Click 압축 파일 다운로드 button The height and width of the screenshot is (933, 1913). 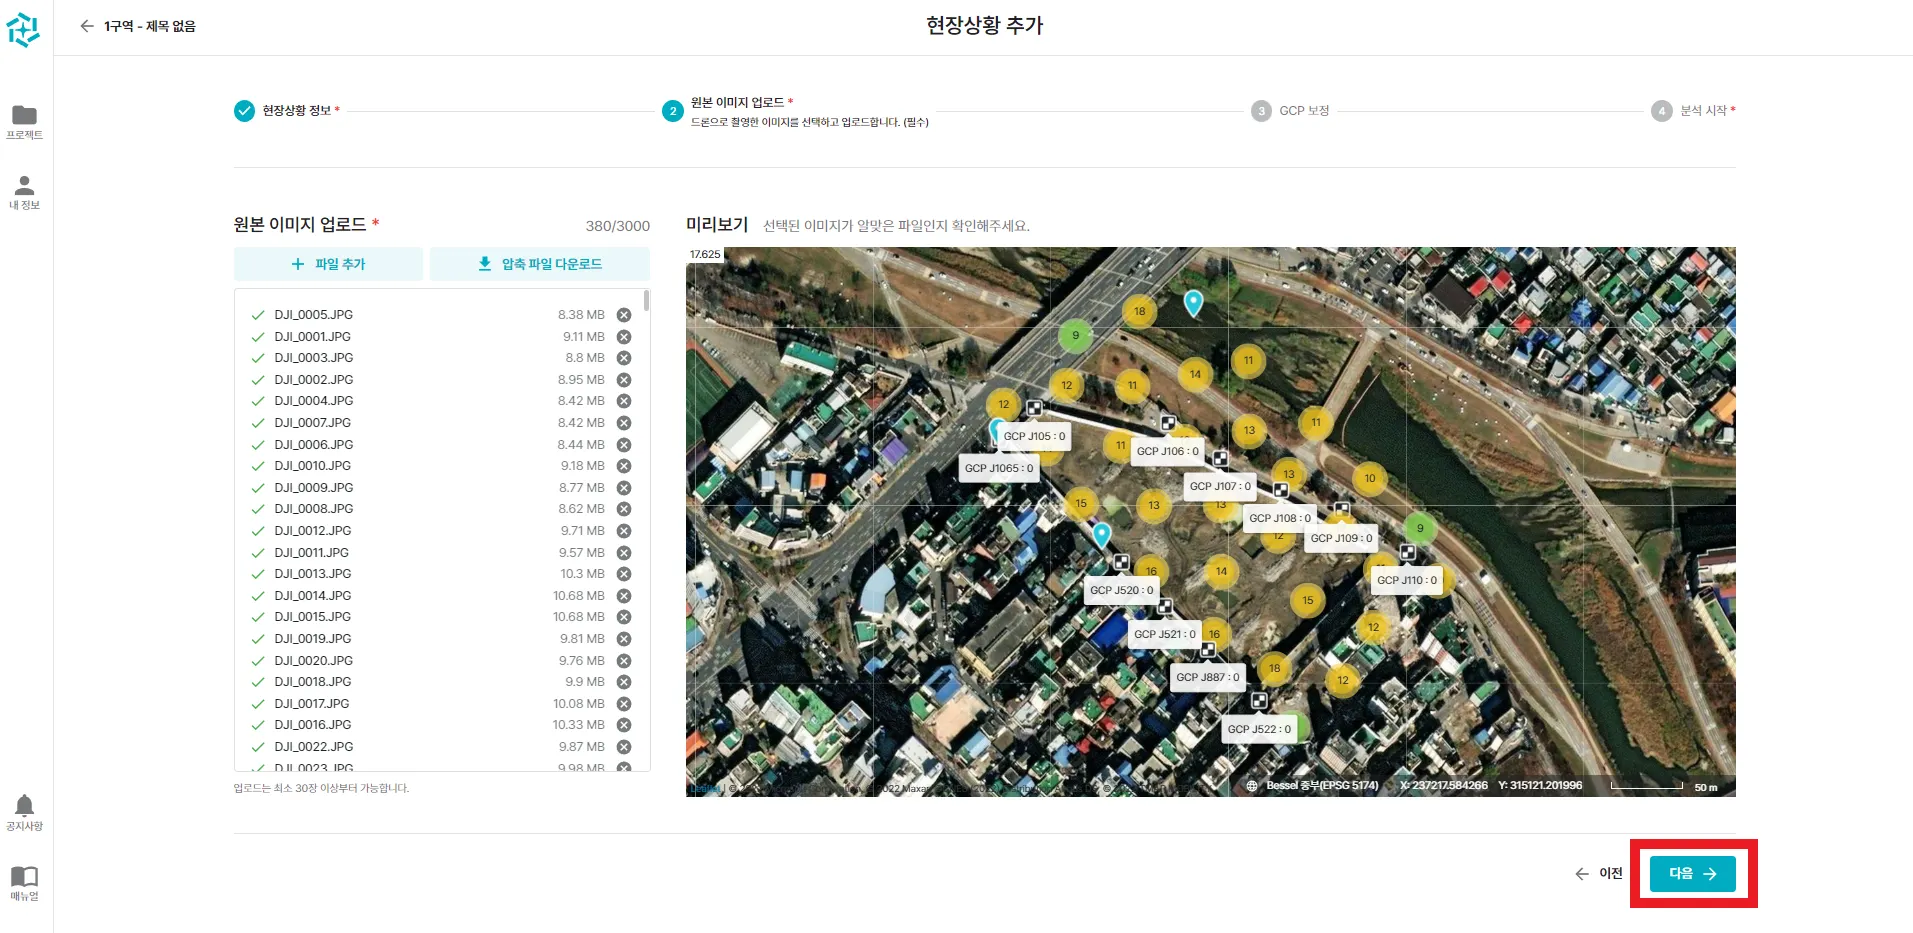click(x=540, y=264)
